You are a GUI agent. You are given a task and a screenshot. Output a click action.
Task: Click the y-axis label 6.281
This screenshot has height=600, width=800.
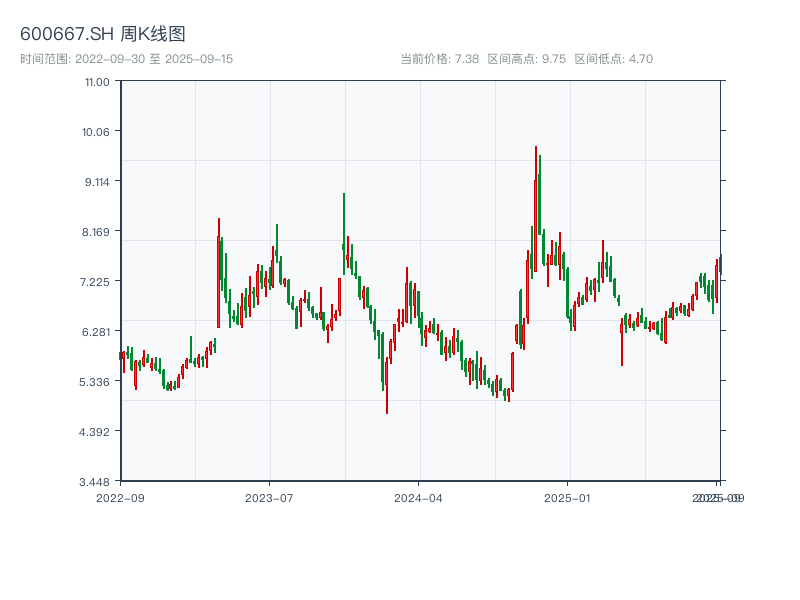pyautogui.click(x=96, y=332)
